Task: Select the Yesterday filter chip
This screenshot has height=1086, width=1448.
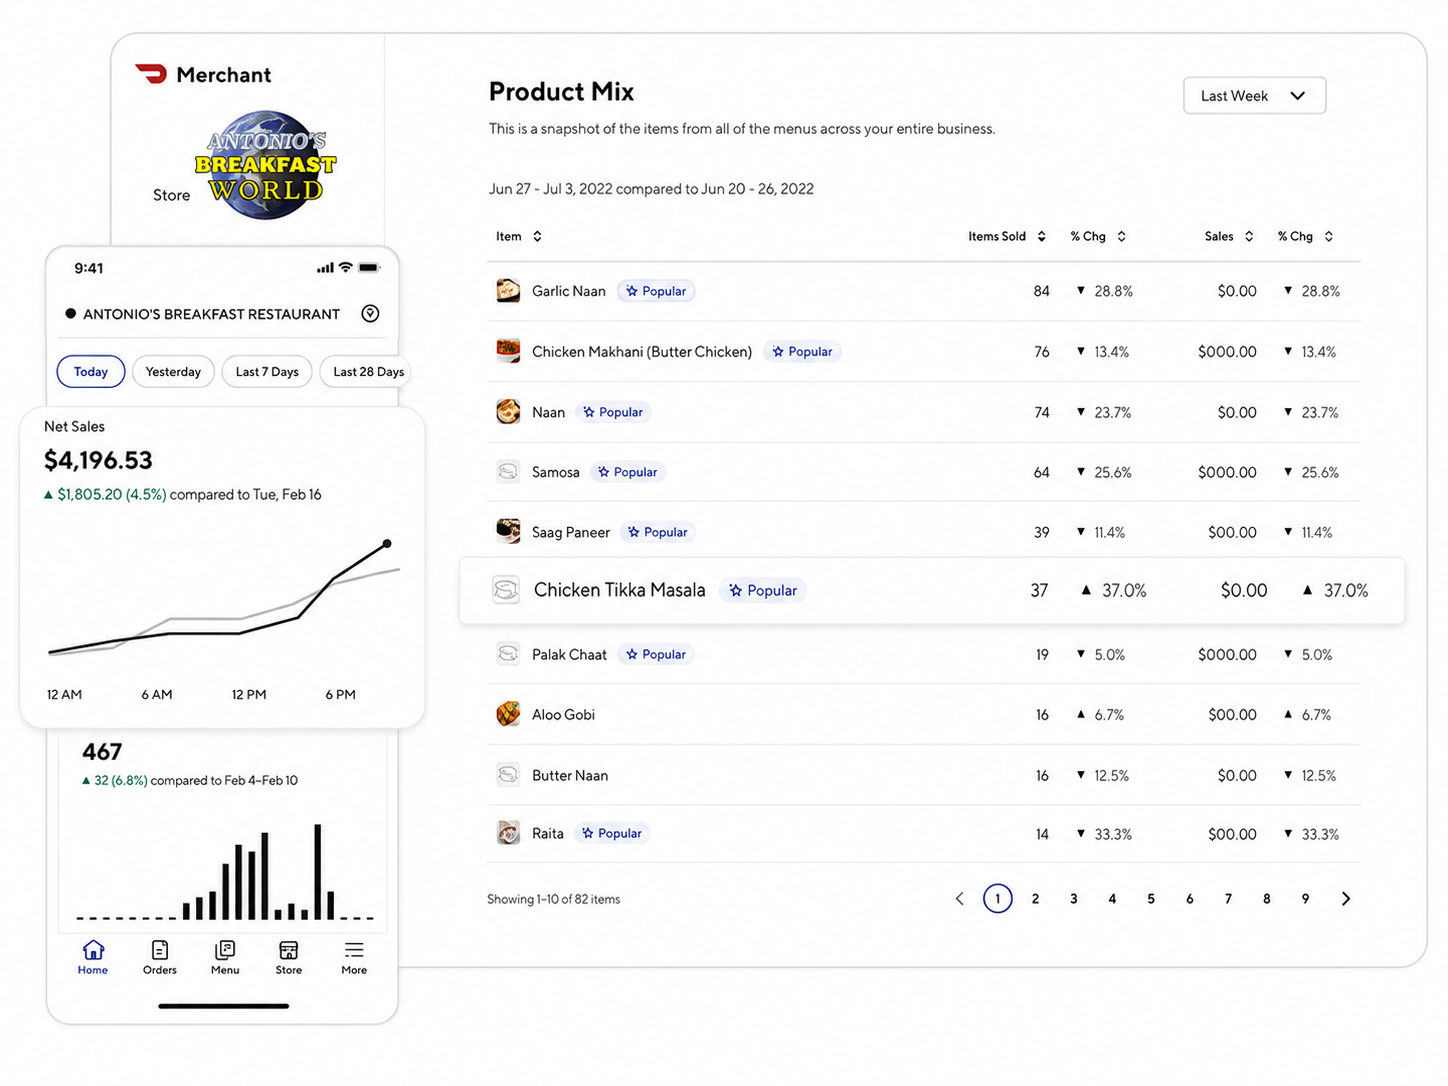Action: point(173,372)
